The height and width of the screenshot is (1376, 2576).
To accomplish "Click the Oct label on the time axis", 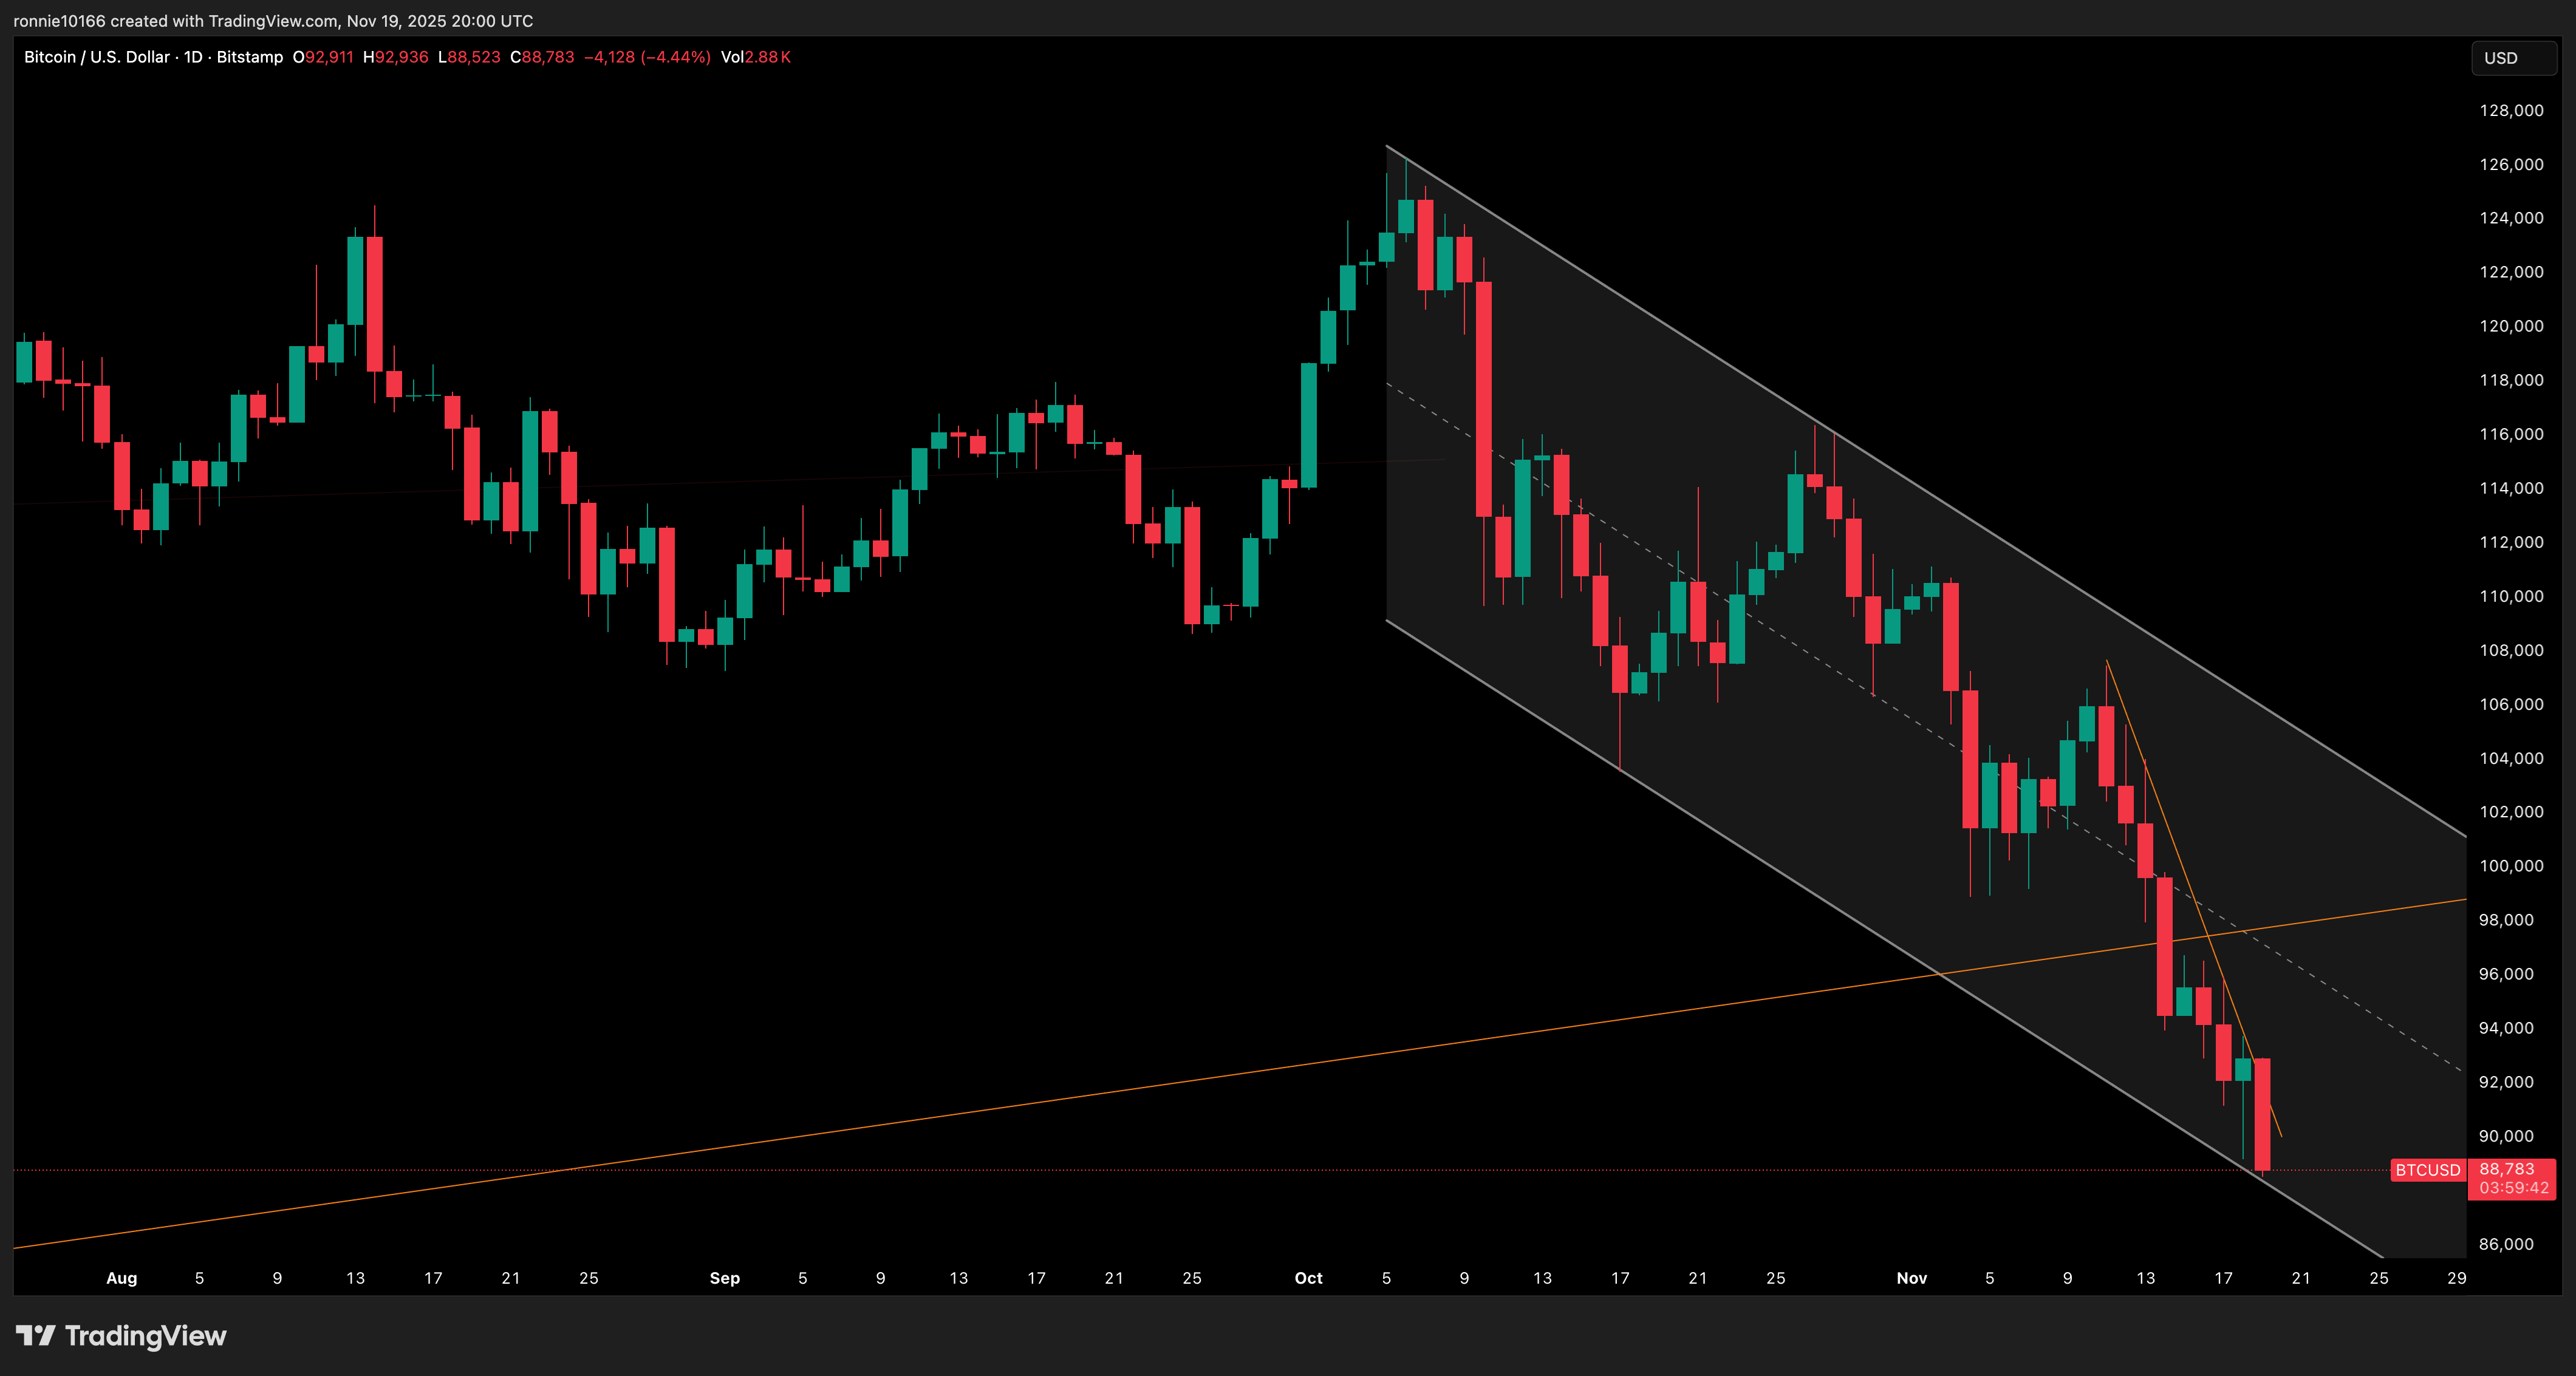I will (x=1310, y=1278).
